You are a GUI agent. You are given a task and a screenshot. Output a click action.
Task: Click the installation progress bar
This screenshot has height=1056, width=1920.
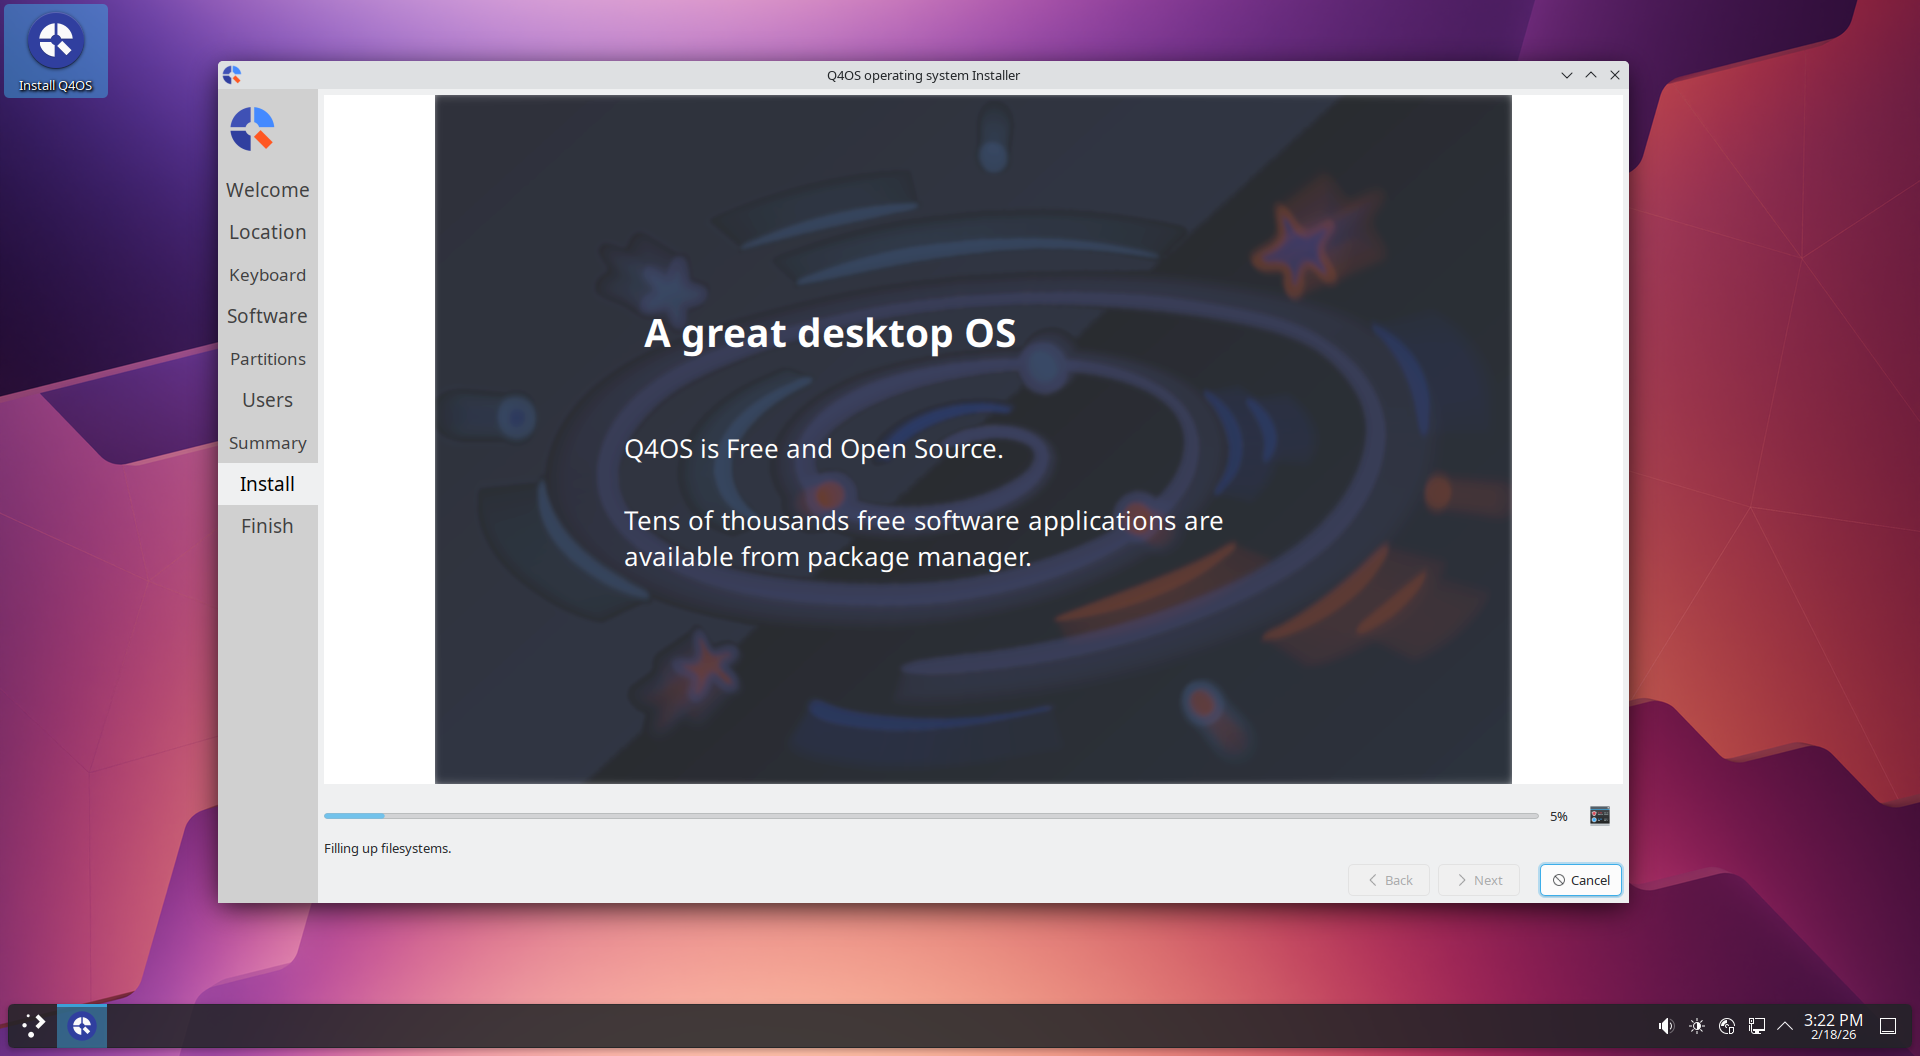pyautogui.click(x=931, y=816)
